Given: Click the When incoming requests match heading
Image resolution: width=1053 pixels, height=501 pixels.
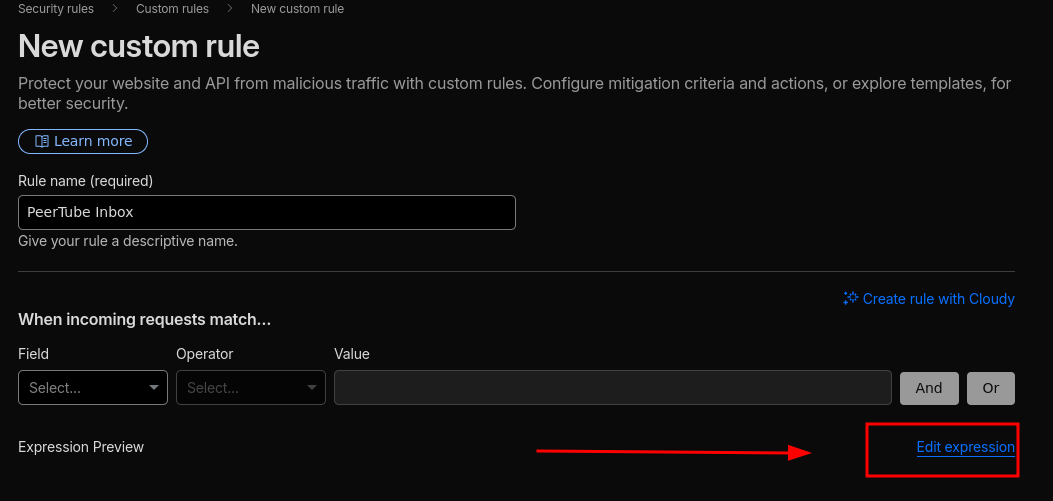Looking at the screenshot, I should tap(144, 320).
